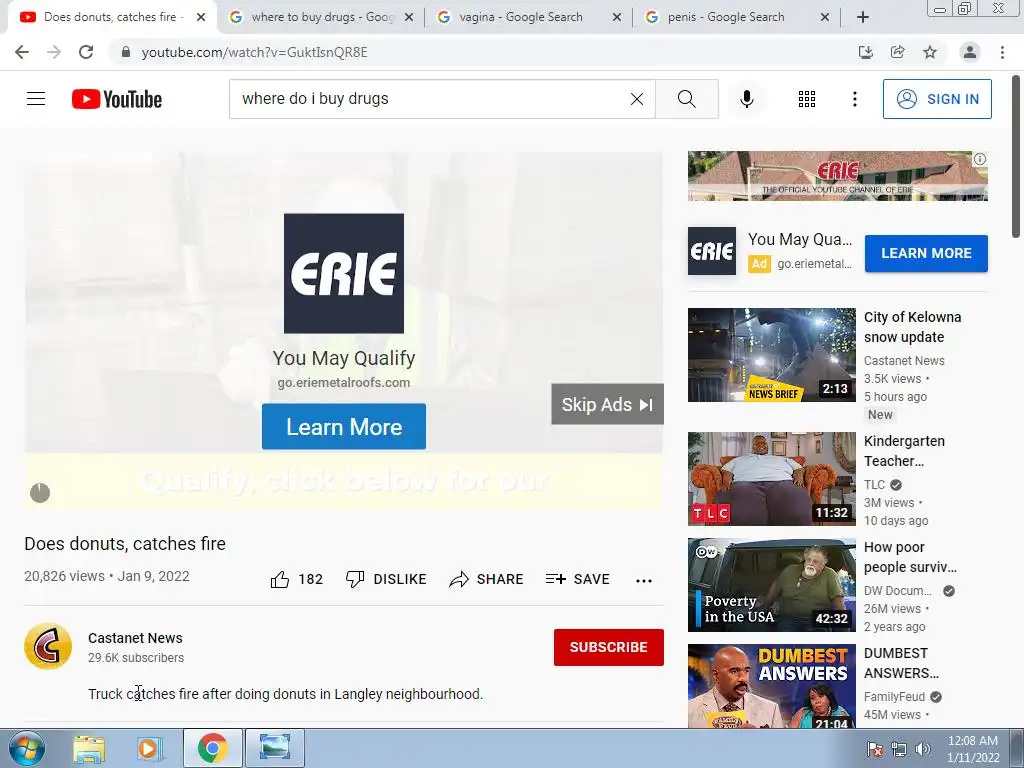Open 'DUMBEST ANSWERS...' video title
1024x768 pixels.
coord(901,663)
